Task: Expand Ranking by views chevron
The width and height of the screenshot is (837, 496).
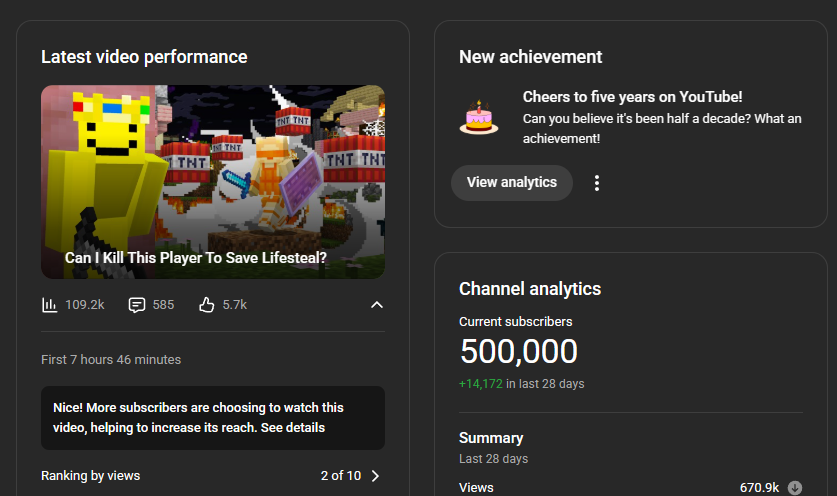Action: coord(375,476)
